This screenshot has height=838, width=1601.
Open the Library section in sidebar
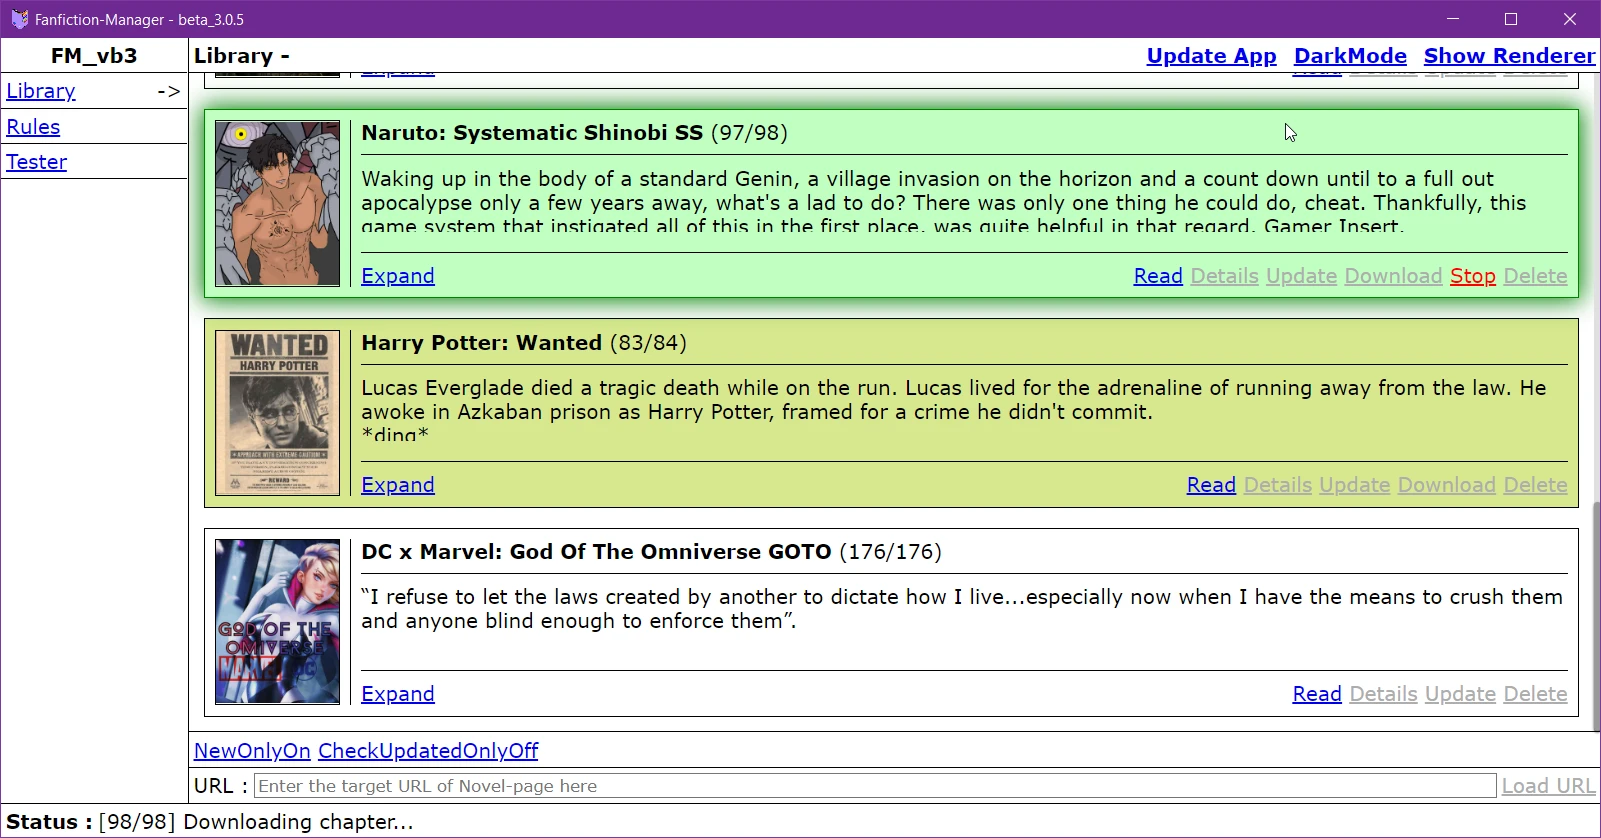pos(41,91)
